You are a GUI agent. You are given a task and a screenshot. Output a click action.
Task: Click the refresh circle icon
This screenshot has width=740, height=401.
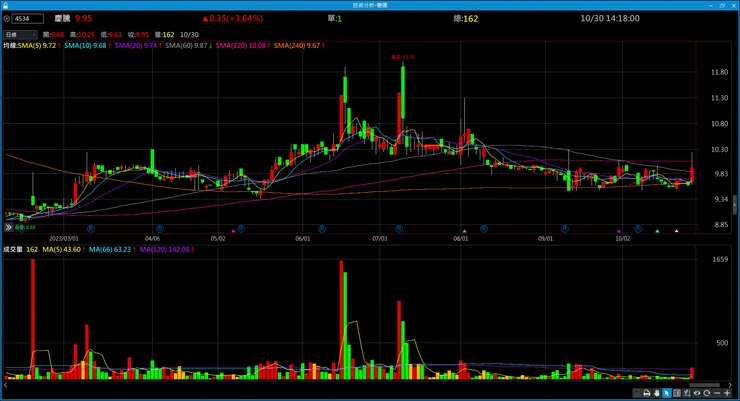[706, 393]
